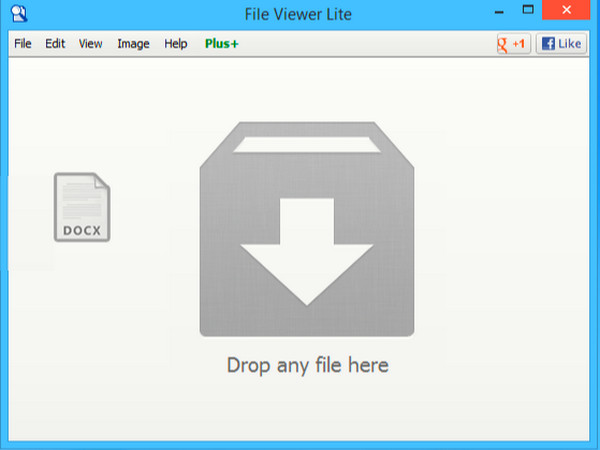
Task: Minimize the File Viewer Lite window
Action: click(499, 11)
